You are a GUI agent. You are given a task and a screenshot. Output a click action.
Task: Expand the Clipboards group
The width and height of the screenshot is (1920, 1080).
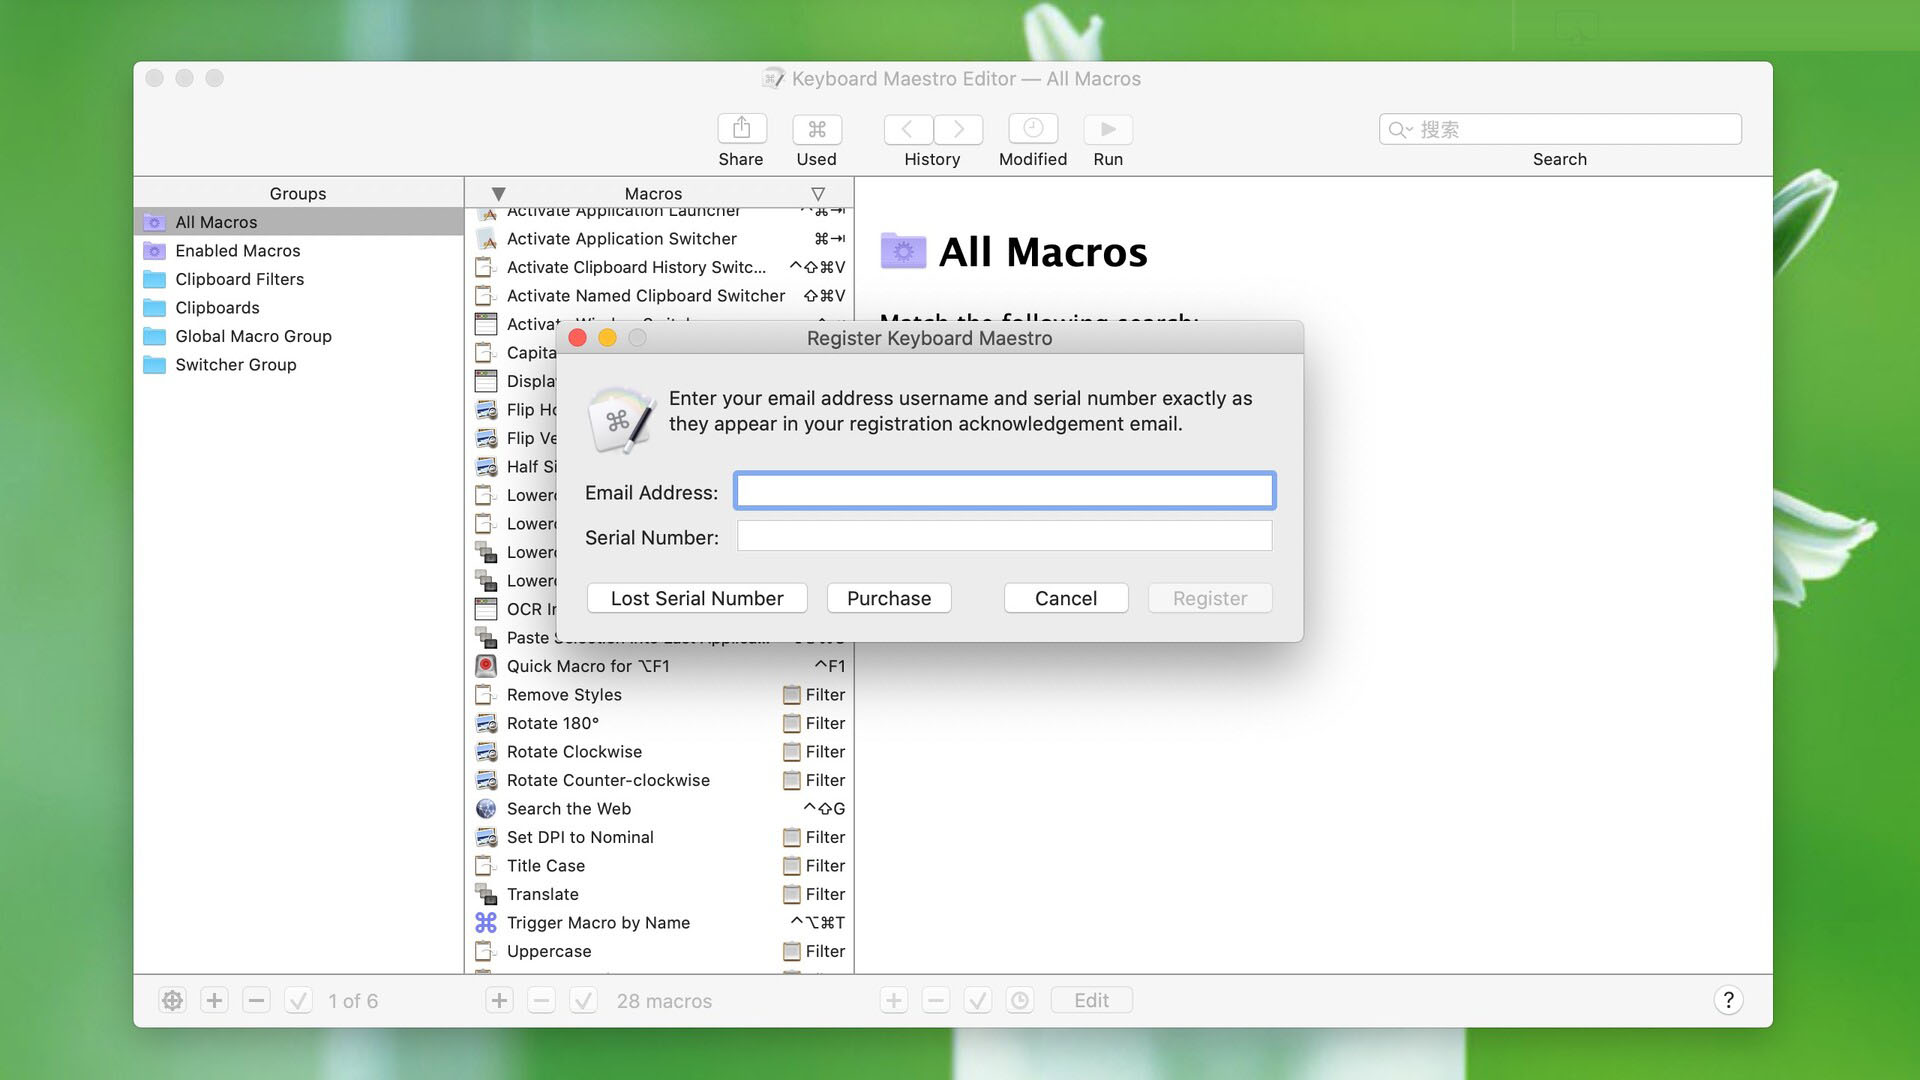click(x=216, y=306)
